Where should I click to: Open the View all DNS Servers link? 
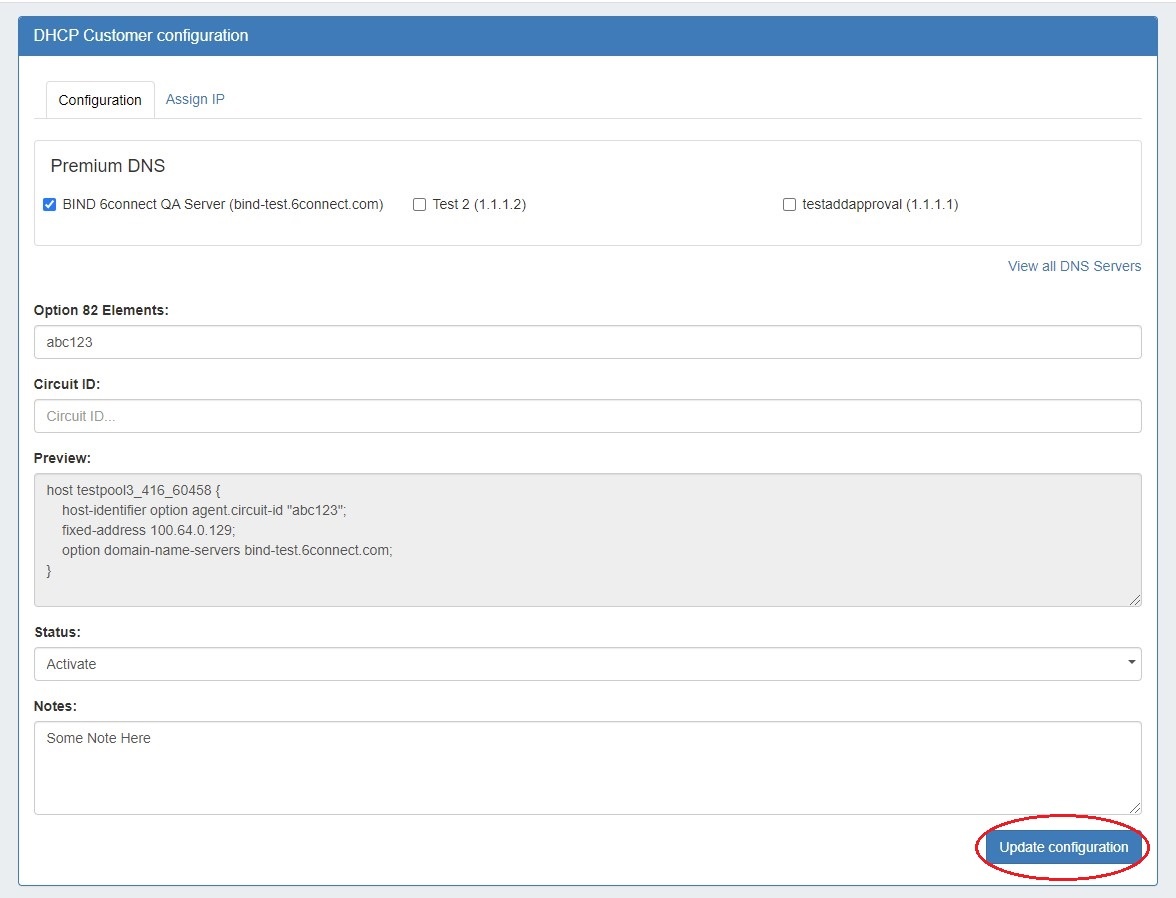click(x=1074, y=266)
